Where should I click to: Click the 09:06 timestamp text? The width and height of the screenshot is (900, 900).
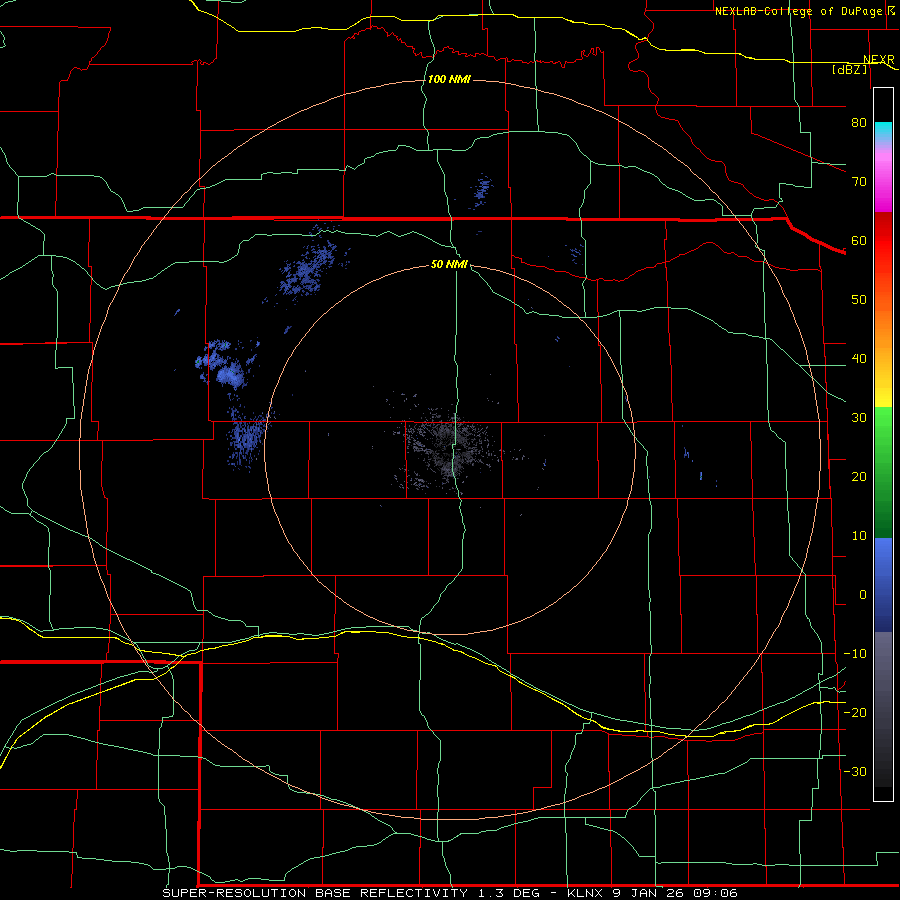pyautogui.click(x=714, y=893)
